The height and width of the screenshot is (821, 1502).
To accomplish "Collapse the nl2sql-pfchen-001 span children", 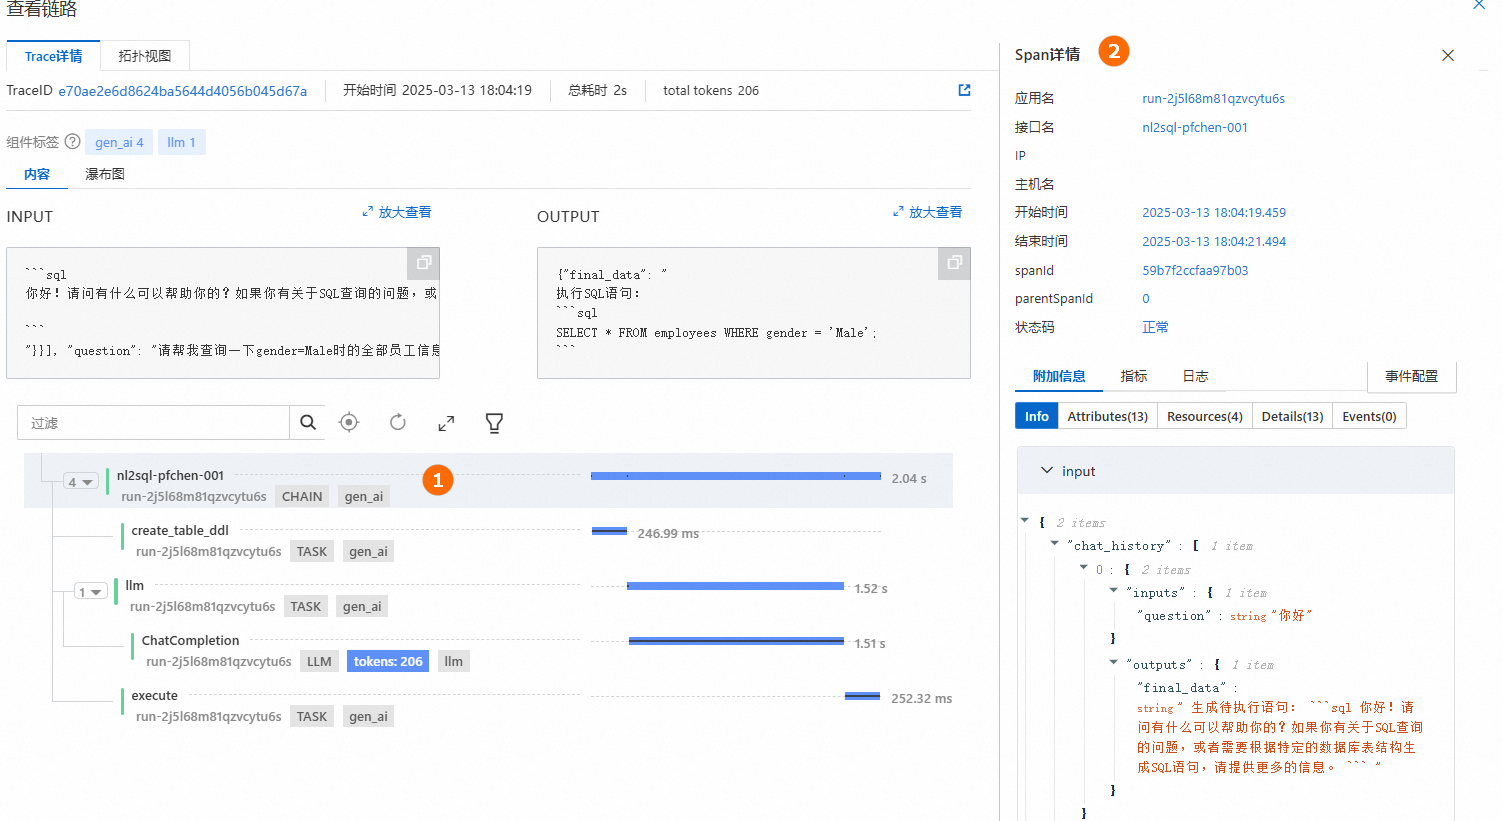I will pos(80,482).
